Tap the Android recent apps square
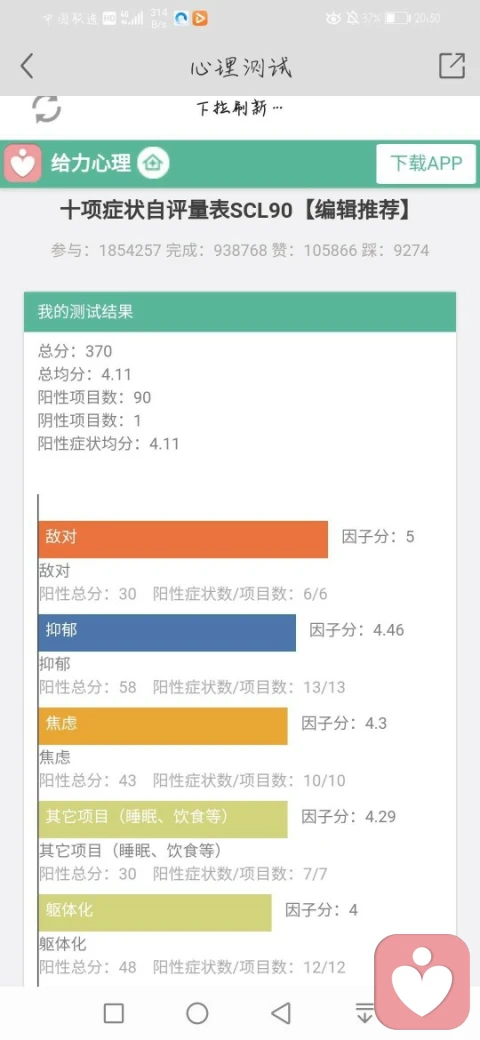The width and height of the screenshot is (480, 1040). (114, 1013)
